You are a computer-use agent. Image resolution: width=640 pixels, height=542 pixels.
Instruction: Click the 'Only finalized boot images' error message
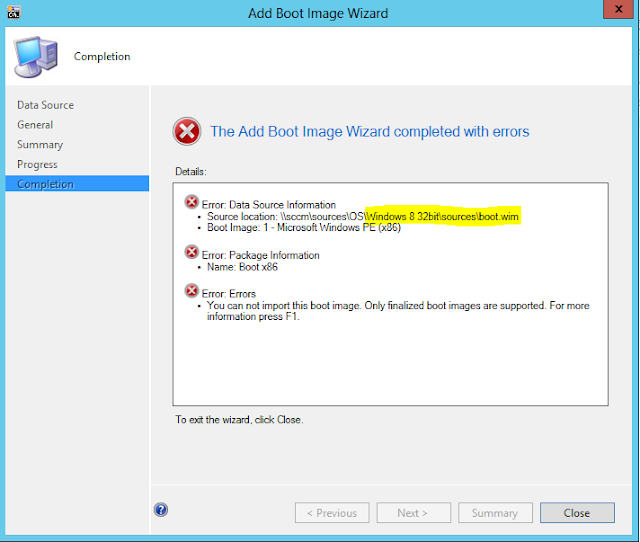[x=398, y=311]
